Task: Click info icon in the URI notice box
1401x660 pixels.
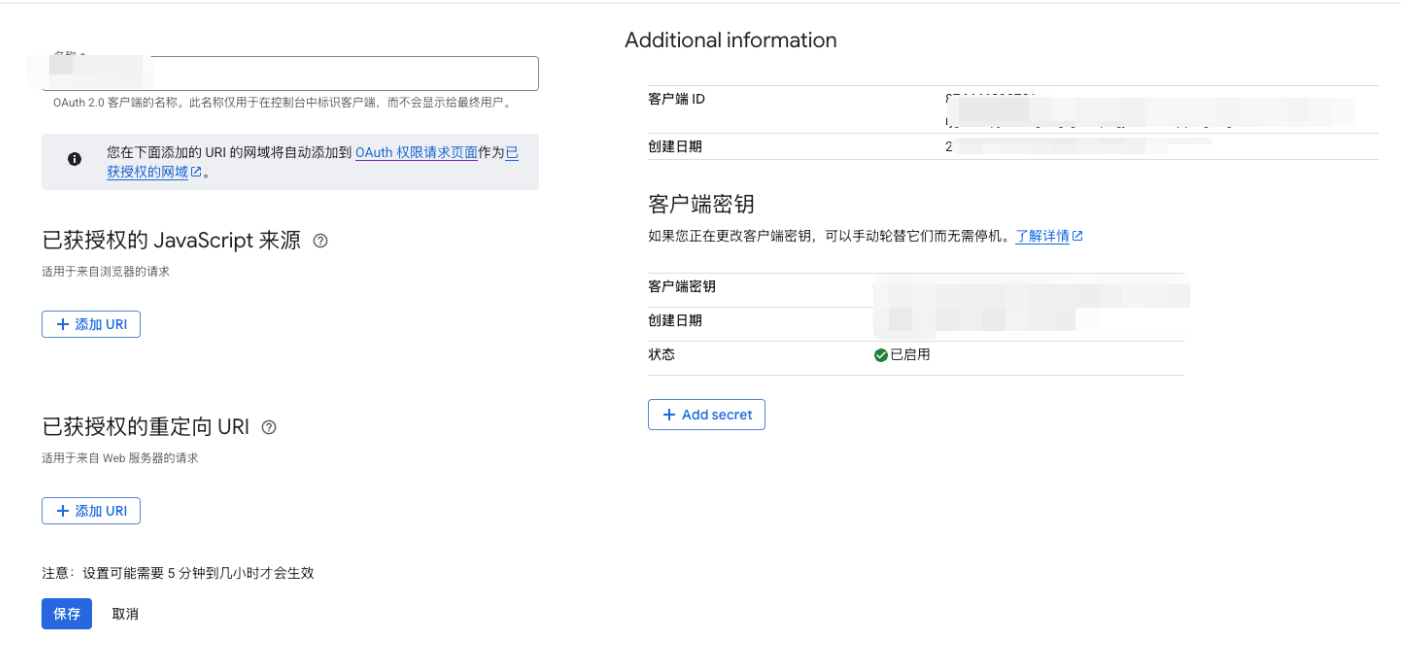Action: [74, 159]
